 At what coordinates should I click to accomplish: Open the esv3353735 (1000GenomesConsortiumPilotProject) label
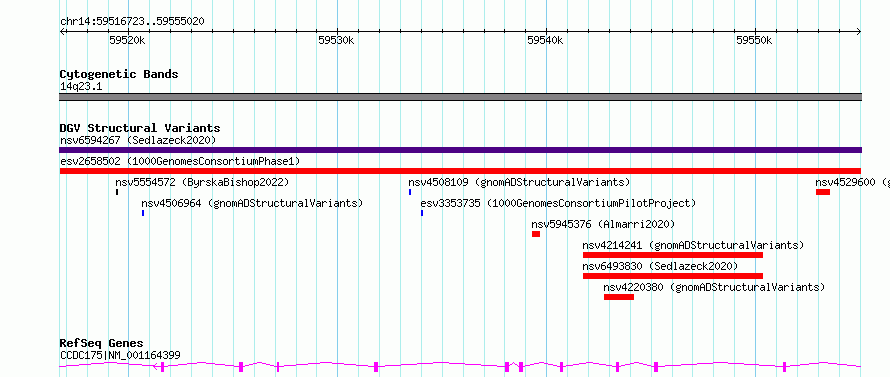(x=558, y=203)
